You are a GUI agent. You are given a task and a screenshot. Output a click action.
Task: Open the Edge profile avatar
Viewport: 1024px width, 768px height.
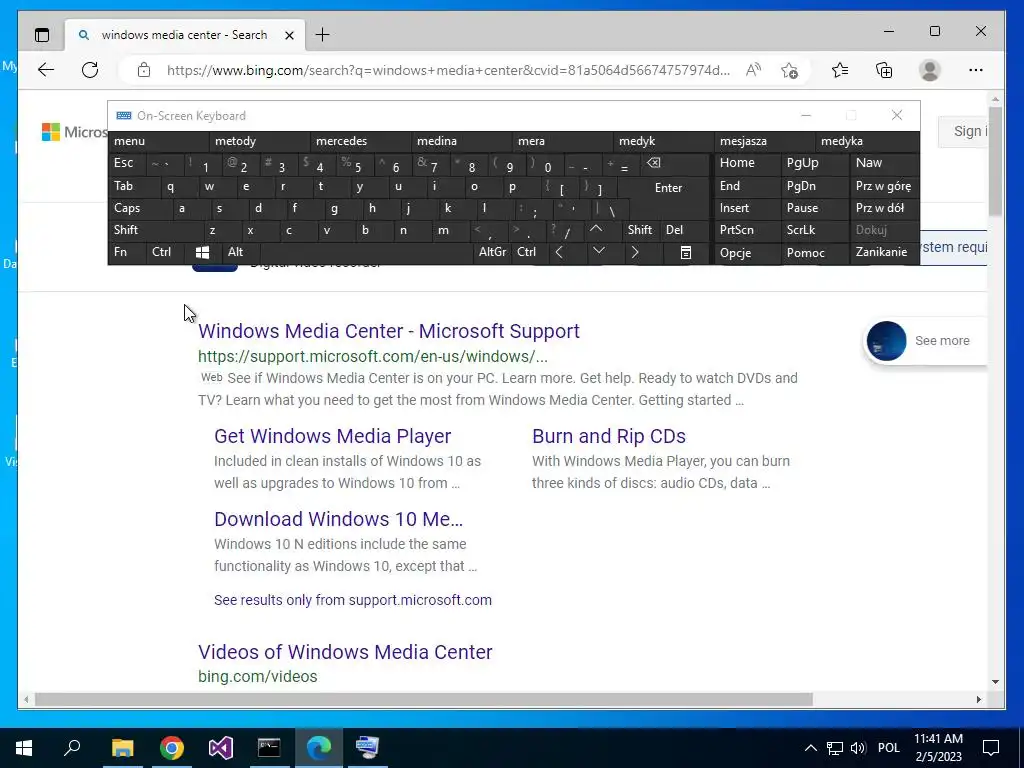tap(929, 70)
